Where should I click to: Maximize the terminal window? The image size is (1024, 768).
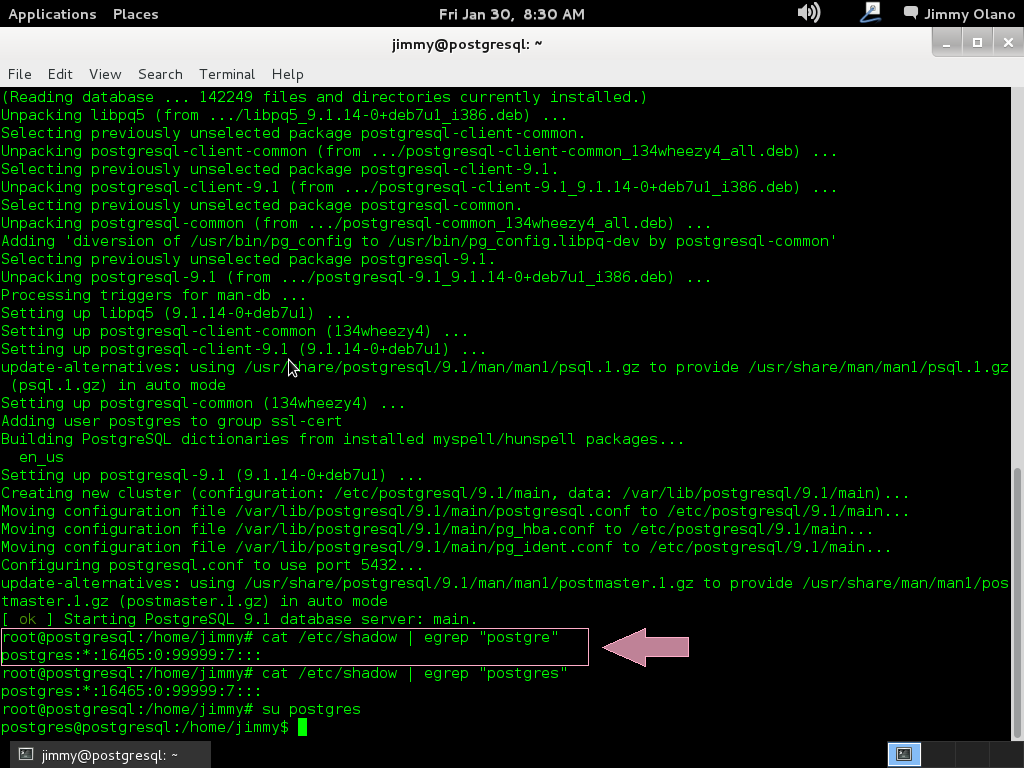[977, 42]
